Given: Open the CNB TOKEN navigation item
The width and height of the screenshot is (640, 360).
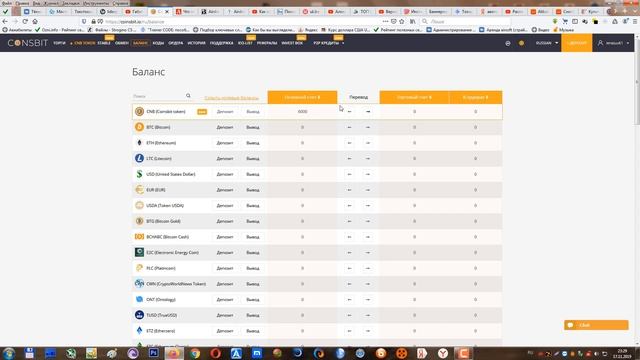Looking at the screenshot, I should pyautogui.click(x=83, y=43).
